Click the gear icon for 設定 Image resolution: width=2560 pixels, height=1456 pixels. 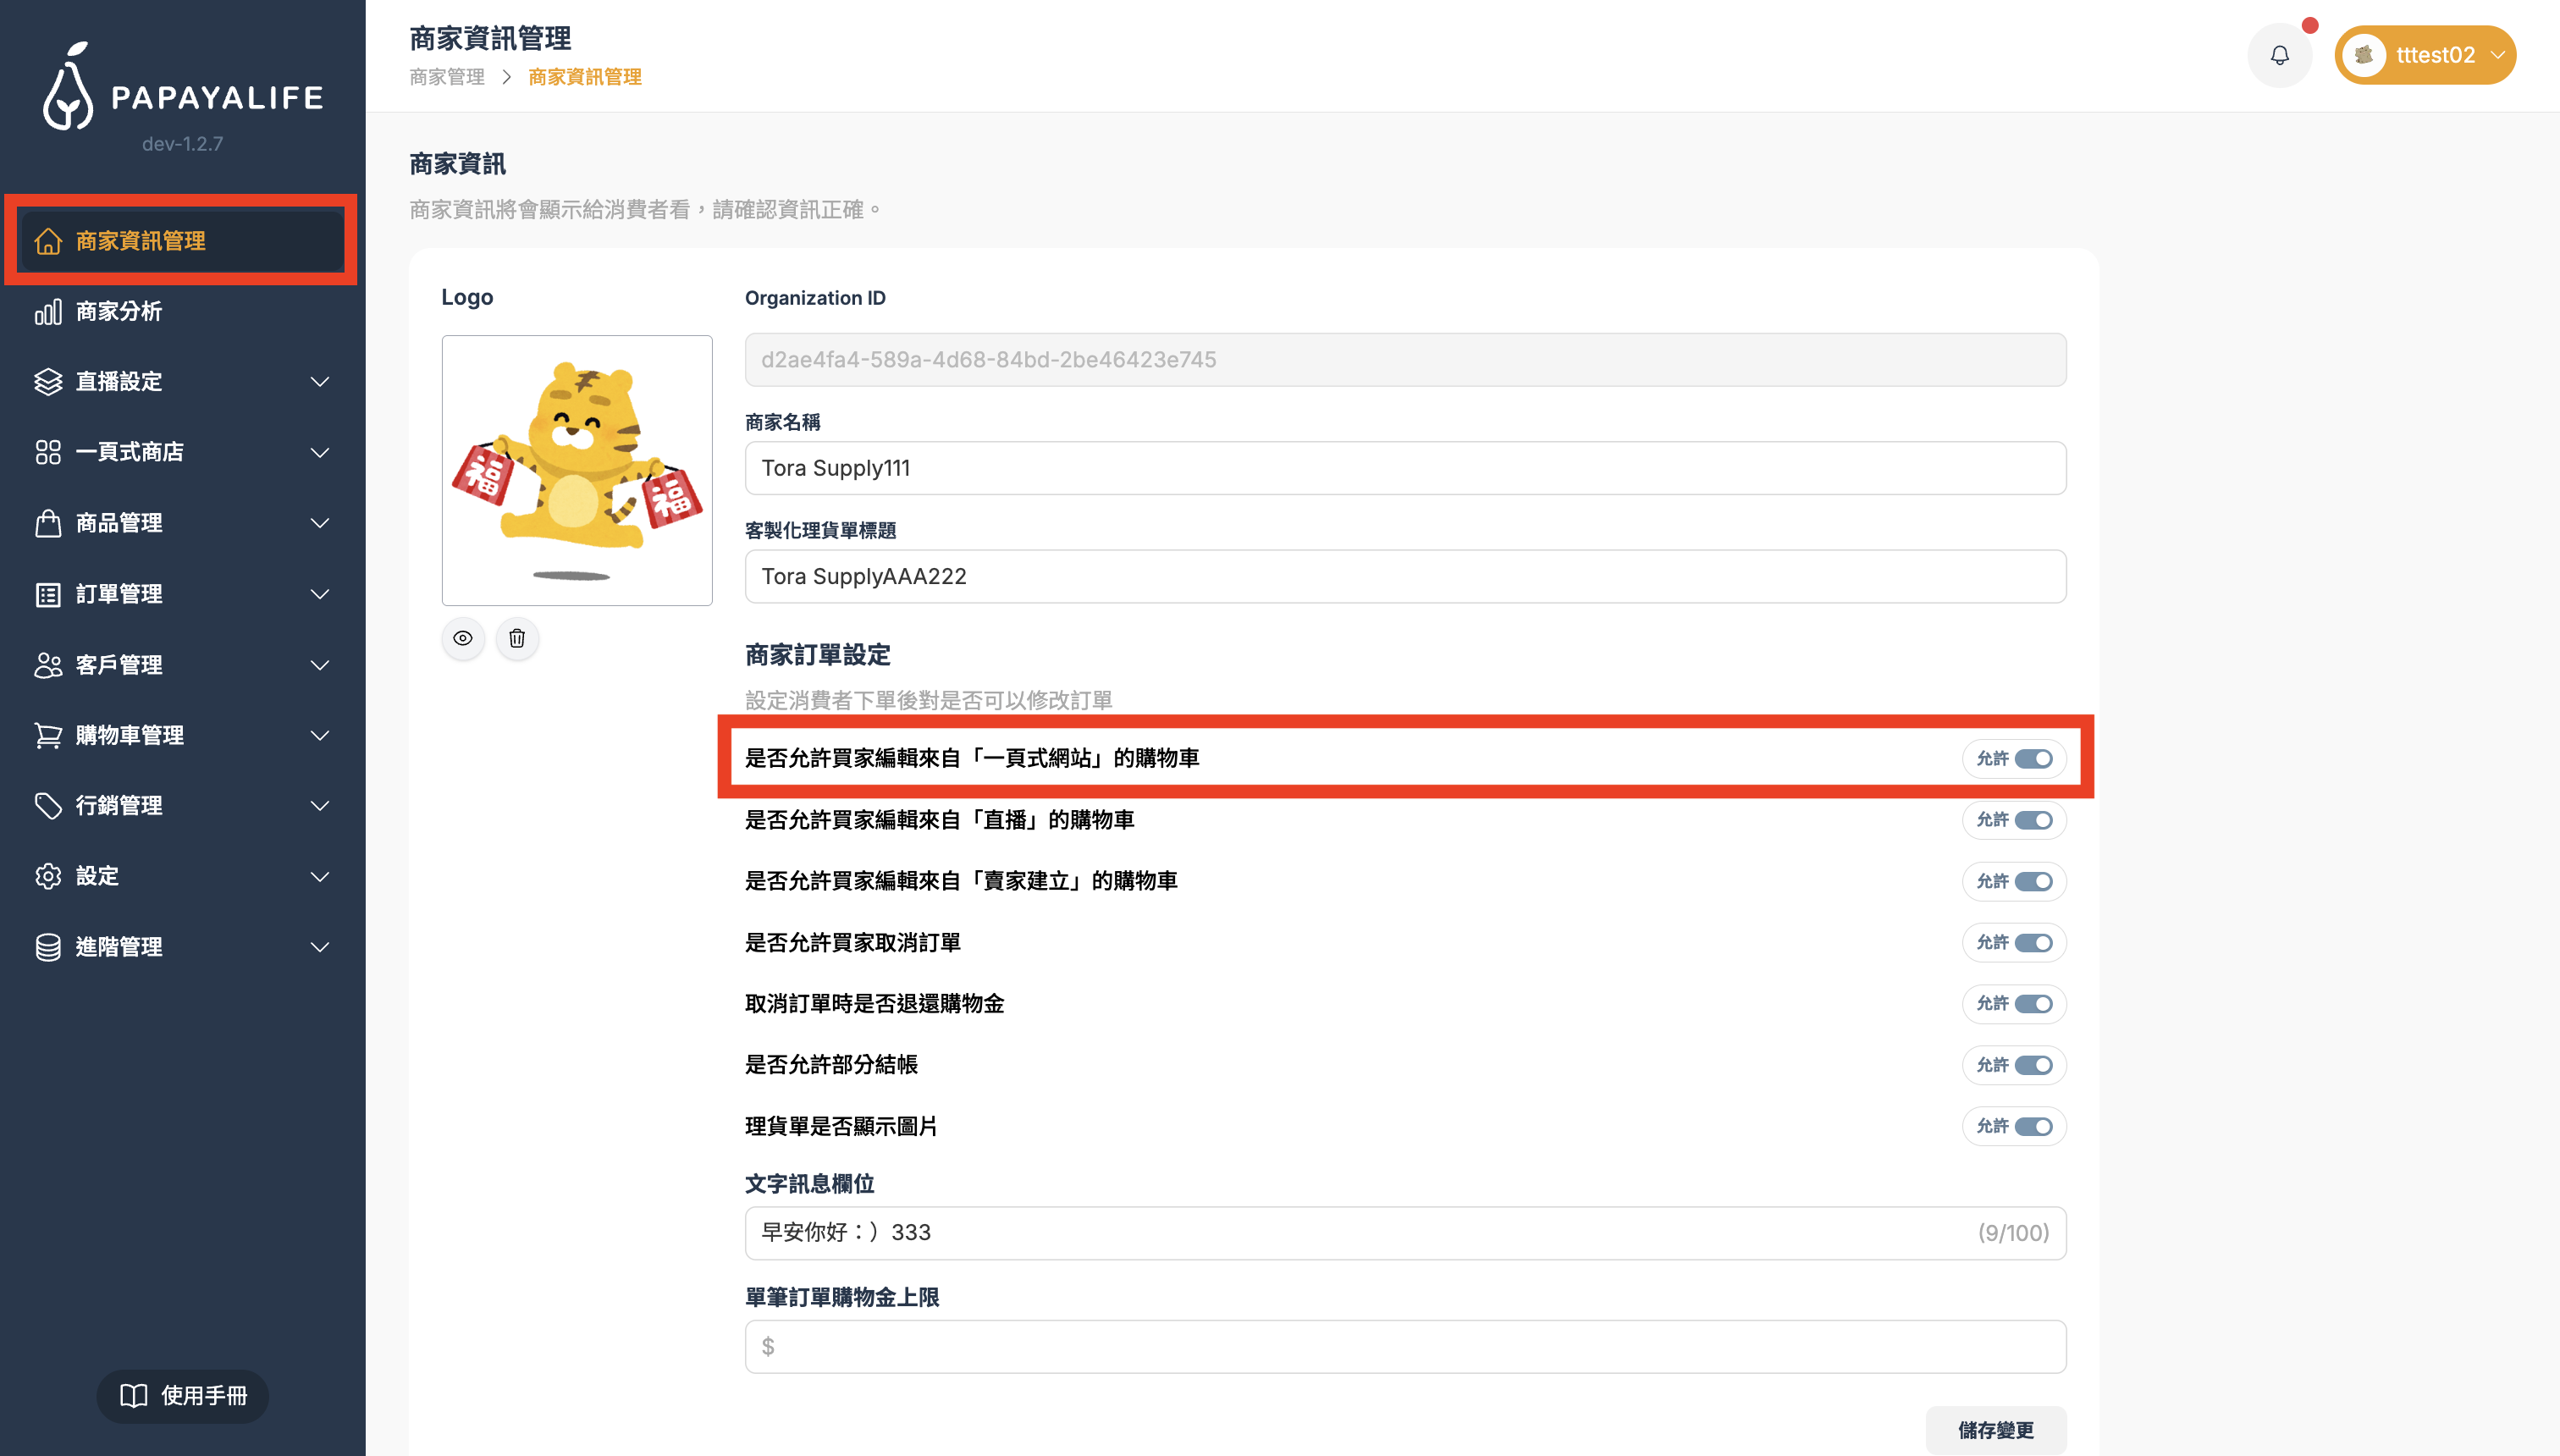[48, 876]
